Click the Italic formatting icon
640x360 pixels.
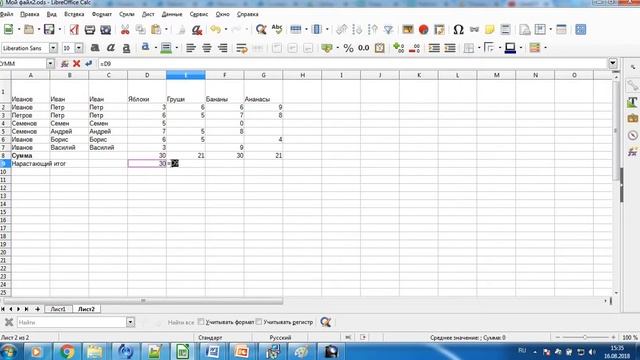click(x=110, y=48)
